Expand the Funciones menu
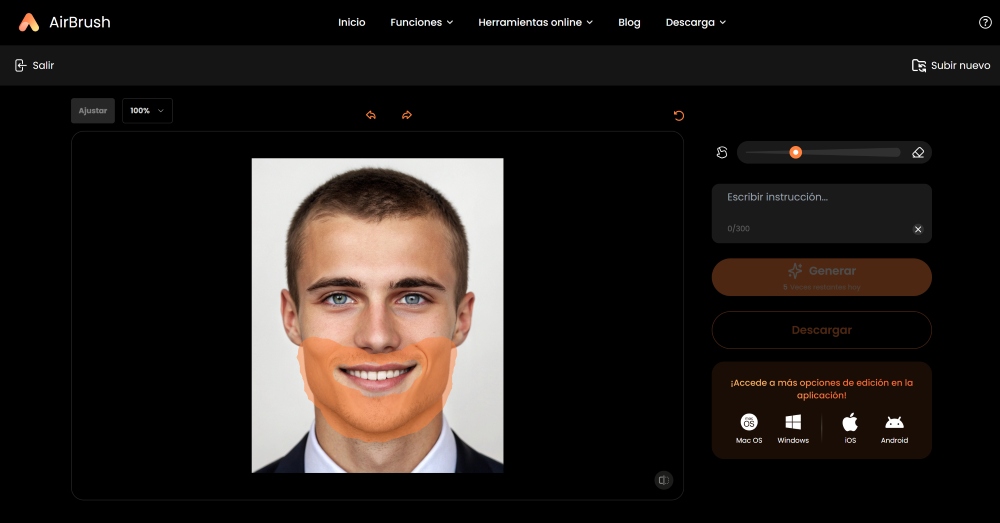This screenshot has width=1000, height=523. click(x=421, y=22)
